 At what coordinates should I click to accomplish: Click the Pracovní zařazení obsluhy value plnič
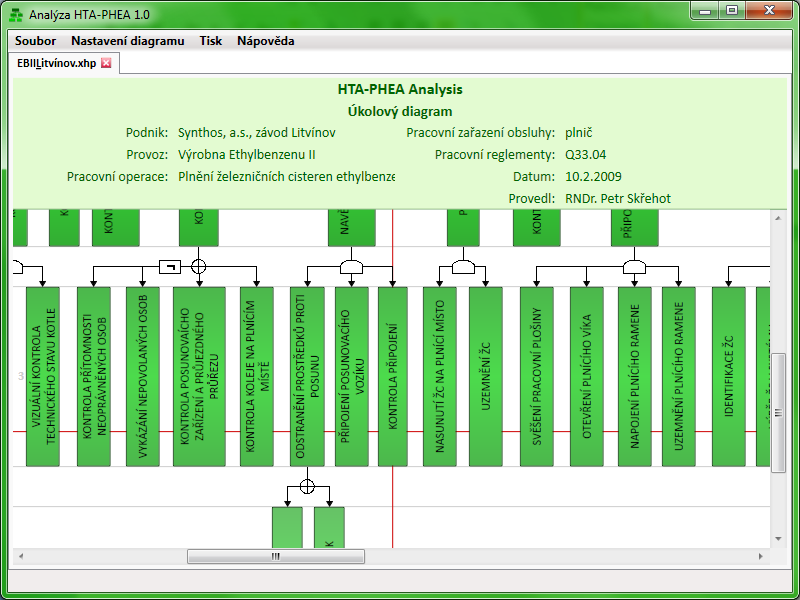coord(579,133)
